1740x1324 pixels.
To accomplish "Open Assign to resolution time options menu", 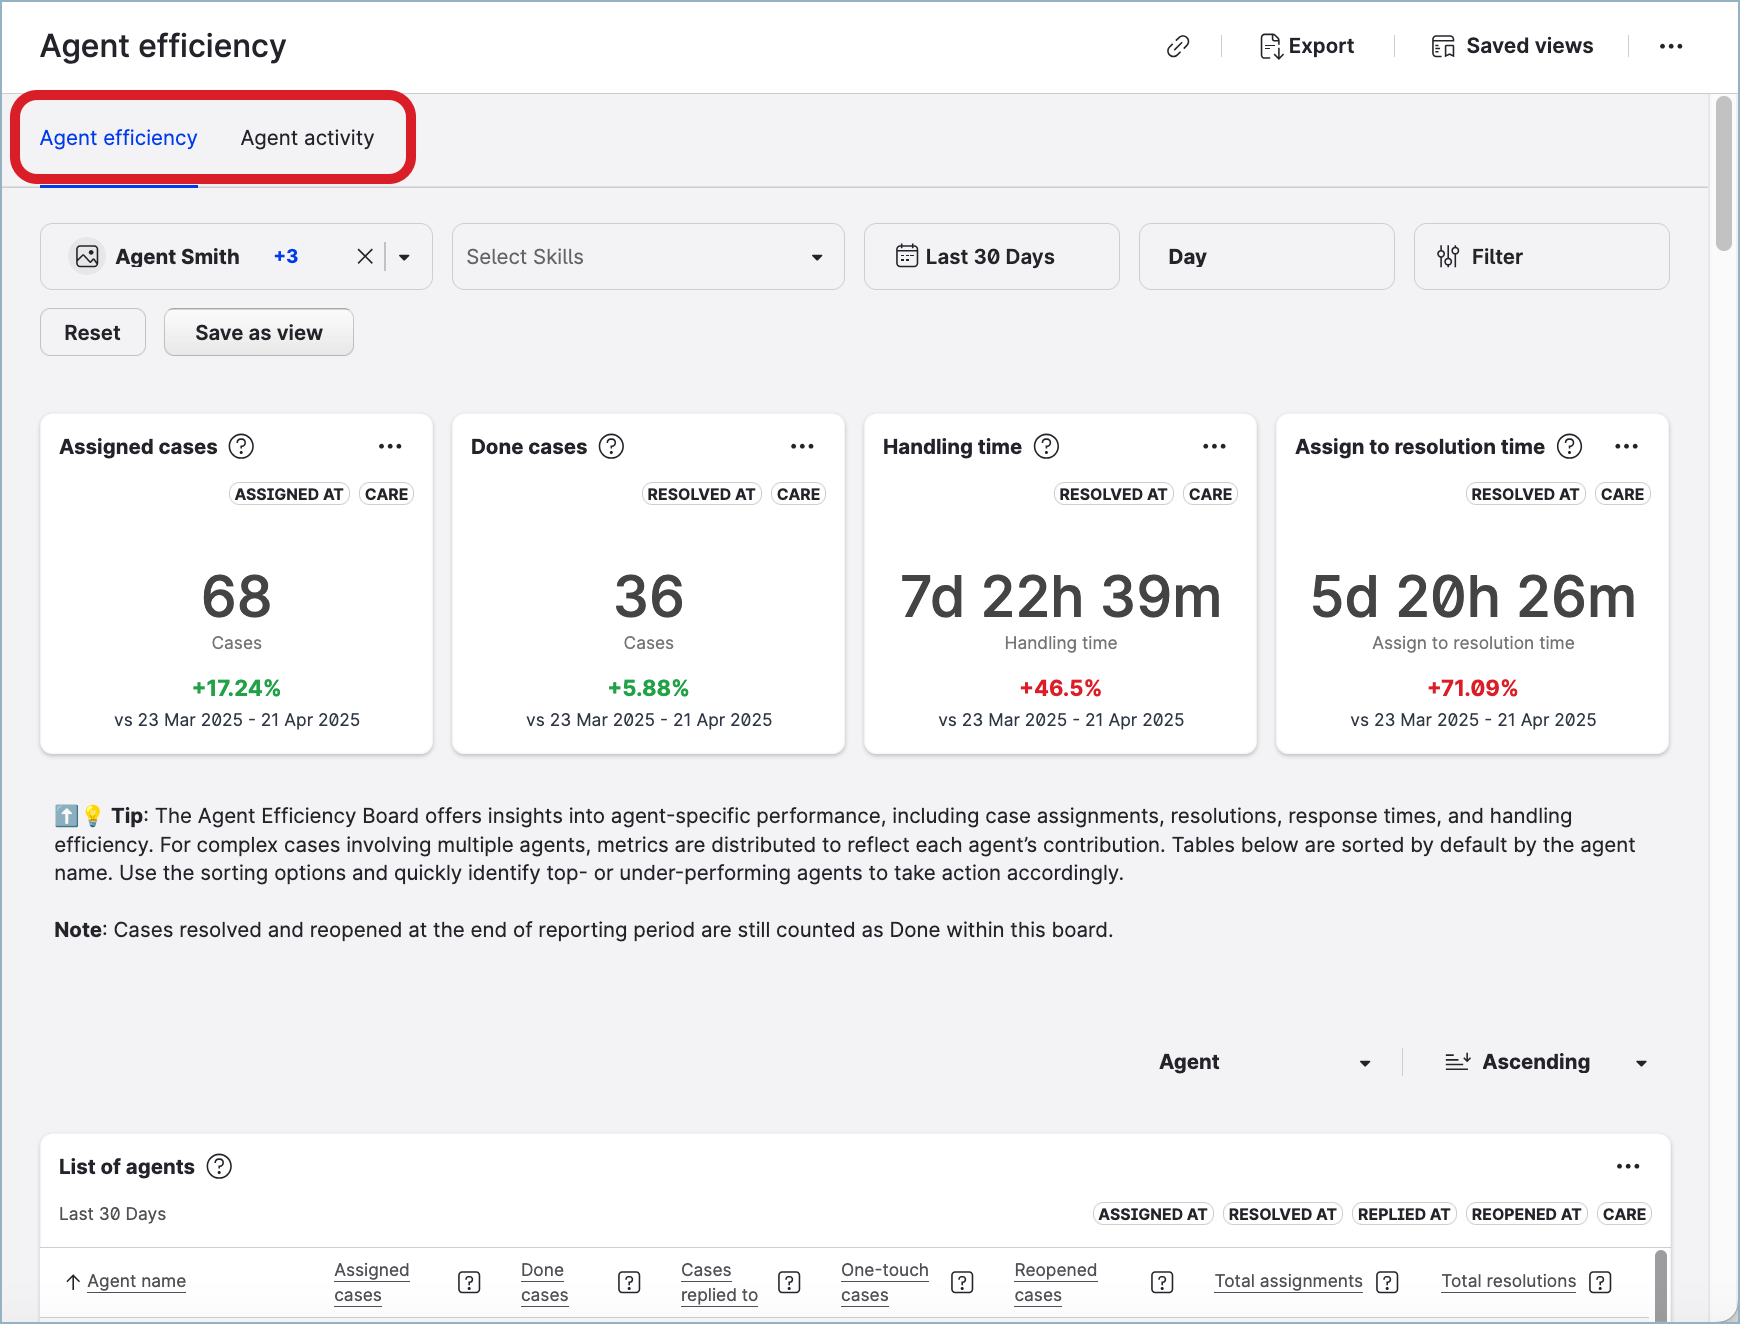I will (x=1626, y=446).
